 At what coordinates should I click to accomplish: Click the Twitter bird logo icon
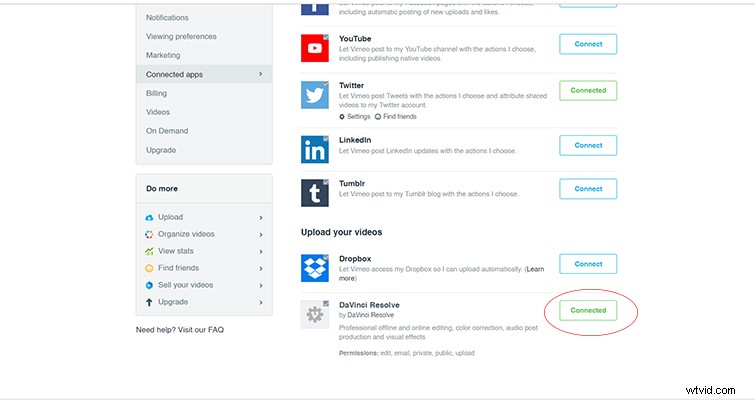coord(315,94)
